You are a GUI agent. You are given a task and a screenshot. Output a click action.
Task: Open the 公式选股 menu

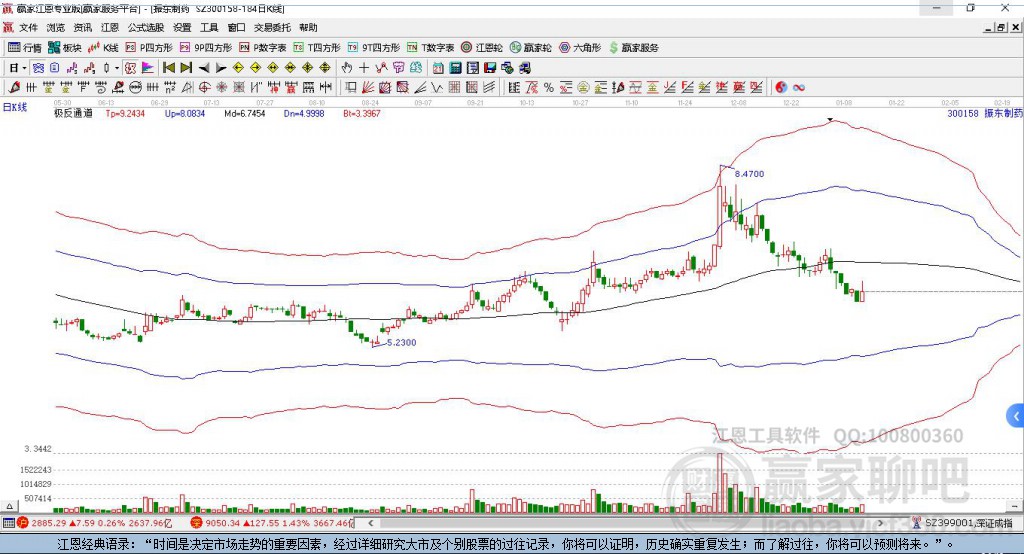tap(146, 27)
